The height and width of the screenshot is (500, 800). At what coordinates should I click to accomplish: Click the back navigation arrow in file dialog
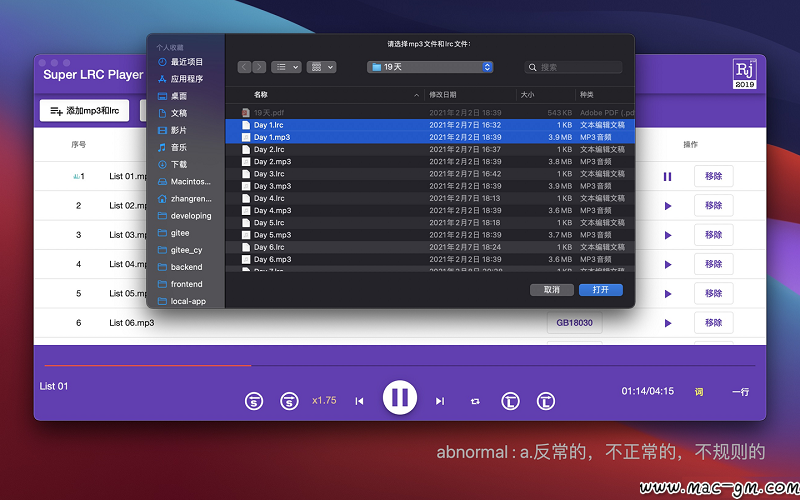coord(244,67)
